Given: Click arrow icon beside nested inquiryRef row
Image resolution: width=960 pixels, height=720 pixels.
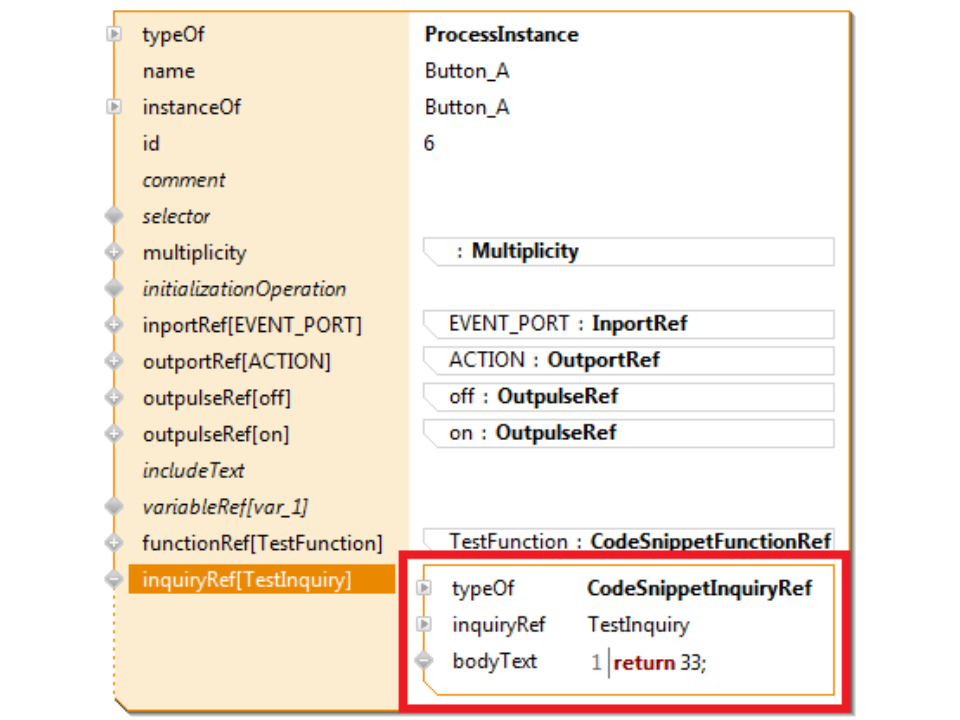Looking at the screenshot, I should point(424,625).
